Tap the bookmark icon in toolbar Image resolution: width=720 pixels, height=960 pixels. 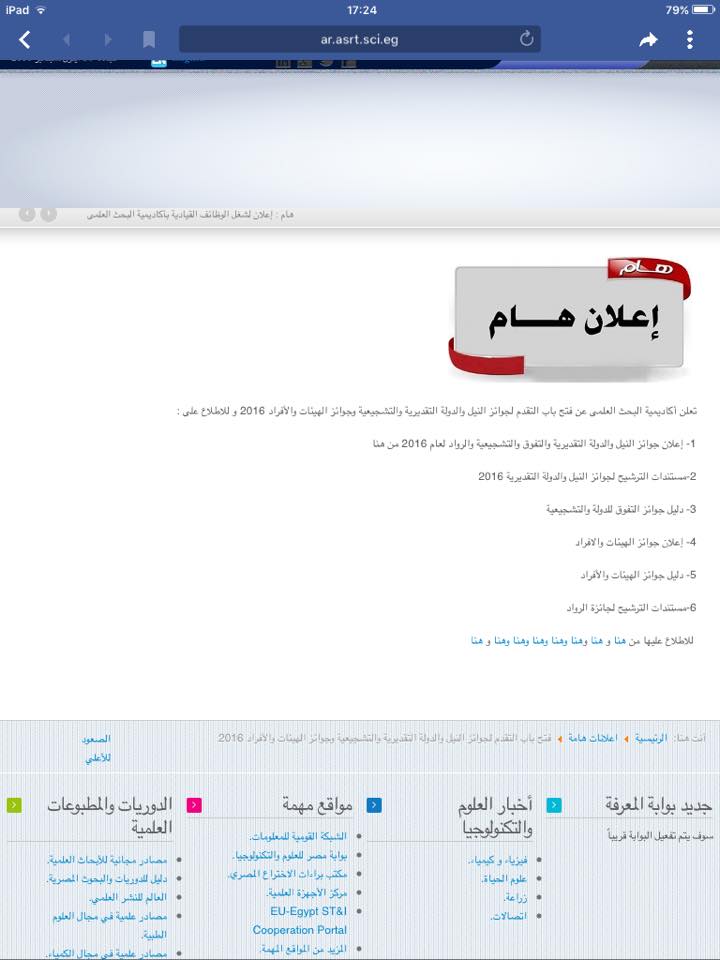pos(149,40)
